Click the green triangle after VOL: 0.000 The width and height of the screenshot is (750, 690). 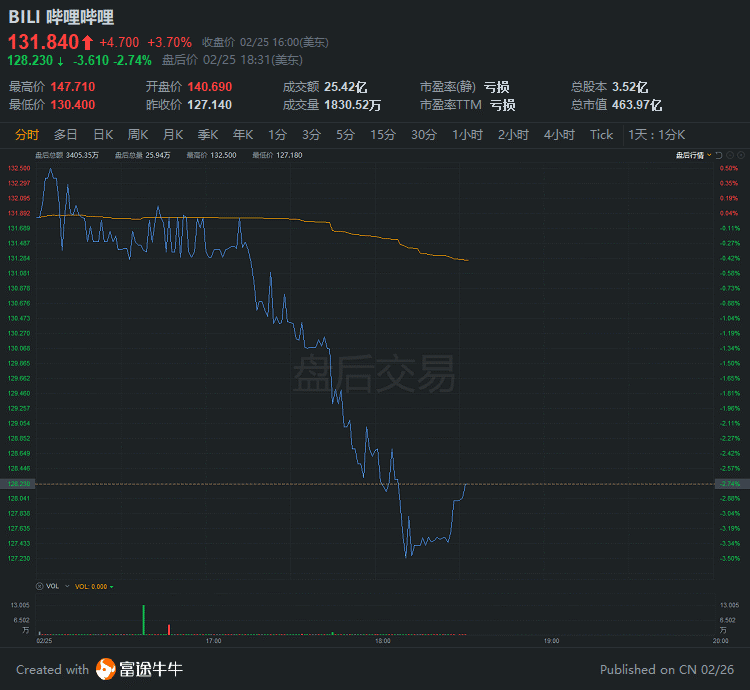[x=111, y=587]
